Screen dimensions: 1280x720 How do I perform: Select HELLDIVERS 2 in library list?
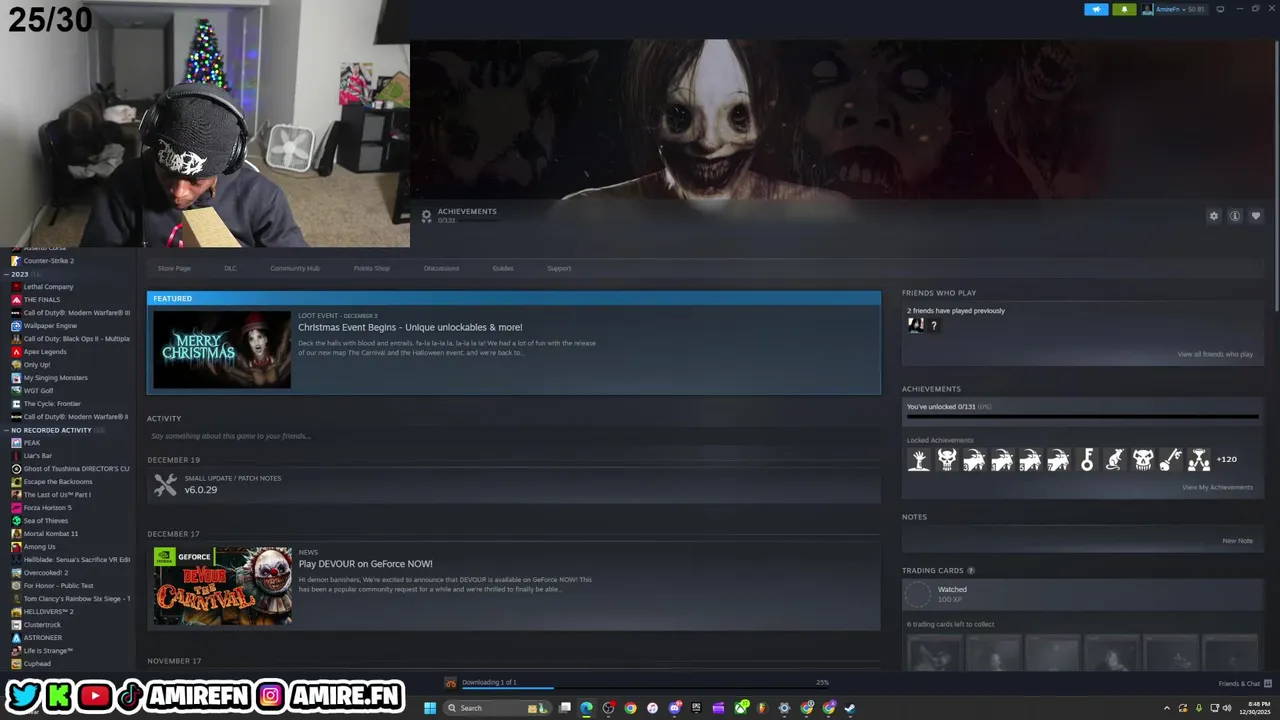(x=48, y=612)
